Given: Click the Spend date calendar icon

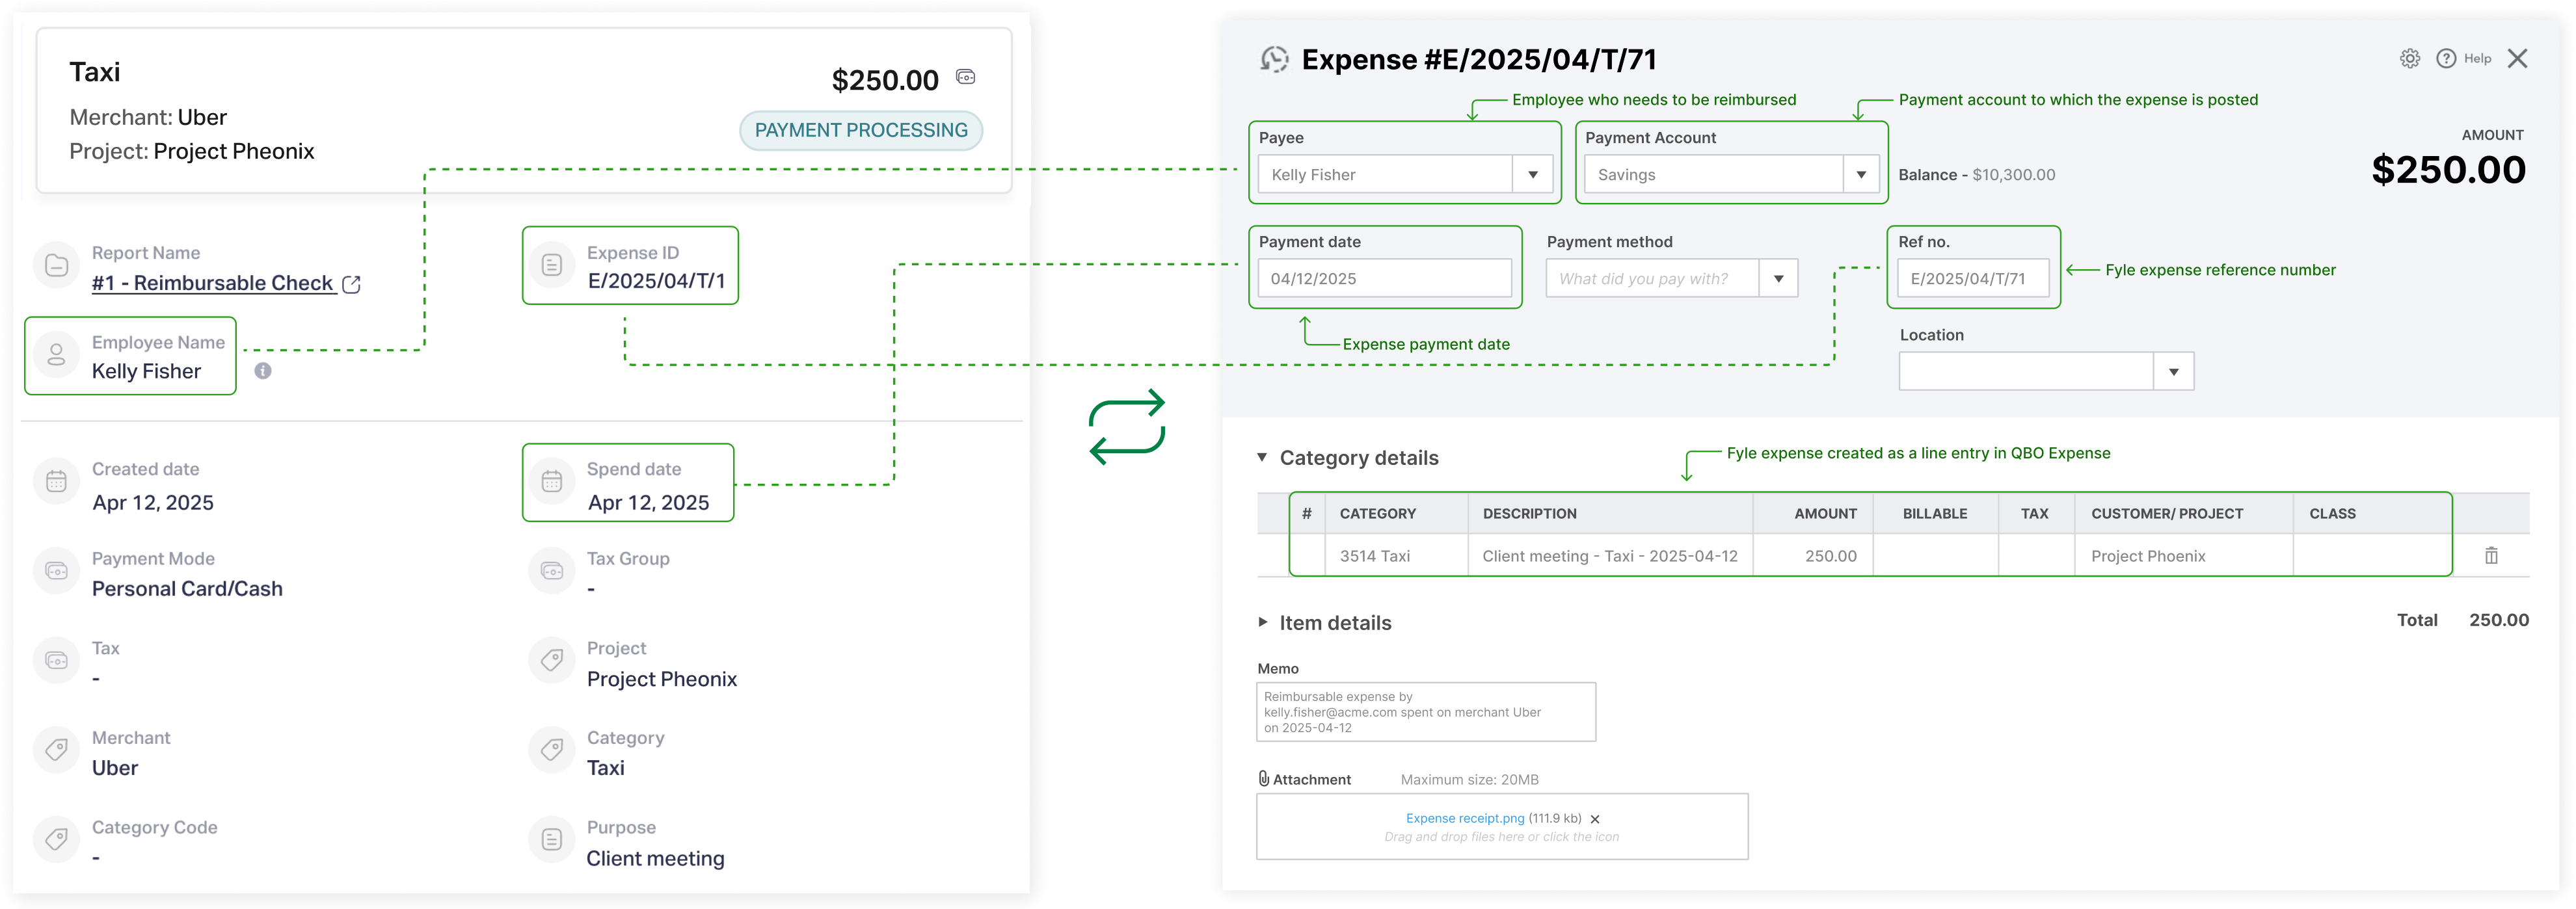Looking at the screenshot, I should pos(551,482).
